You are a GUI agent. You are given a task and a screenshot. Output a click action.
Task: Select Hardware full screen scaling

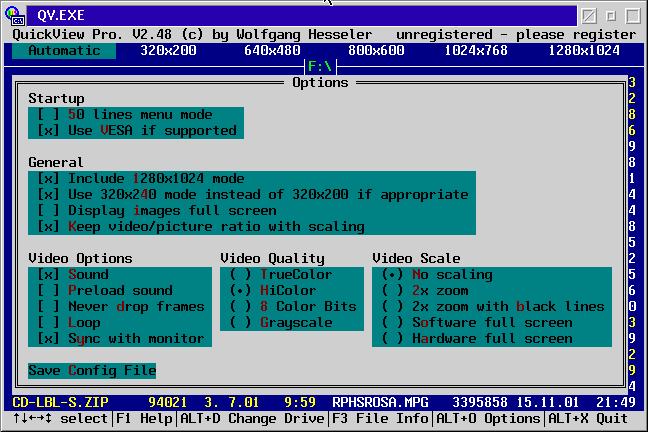point(477,339)
